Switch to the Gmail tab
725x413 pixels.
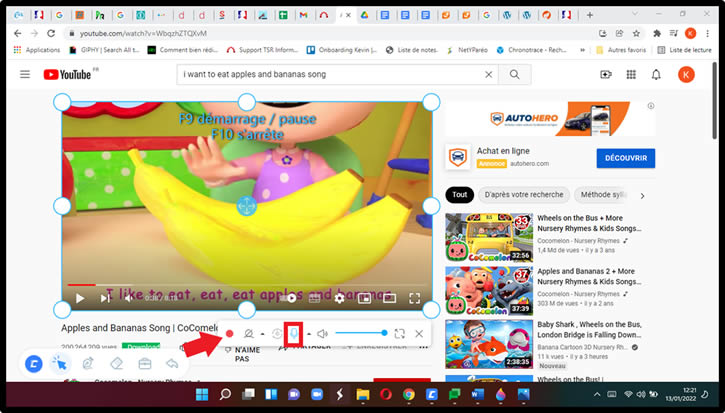pyautogui.click(x=303, y=15)
